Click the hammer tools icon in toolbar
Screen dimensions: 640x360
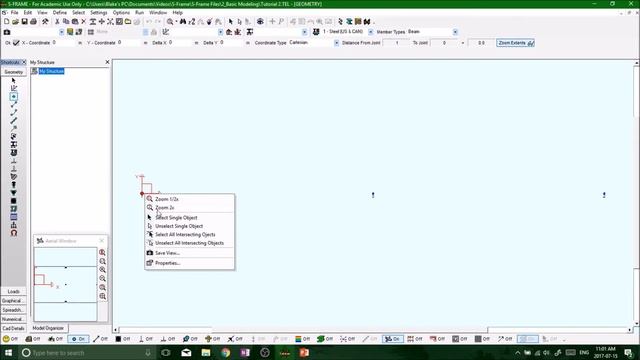[45, 22]
